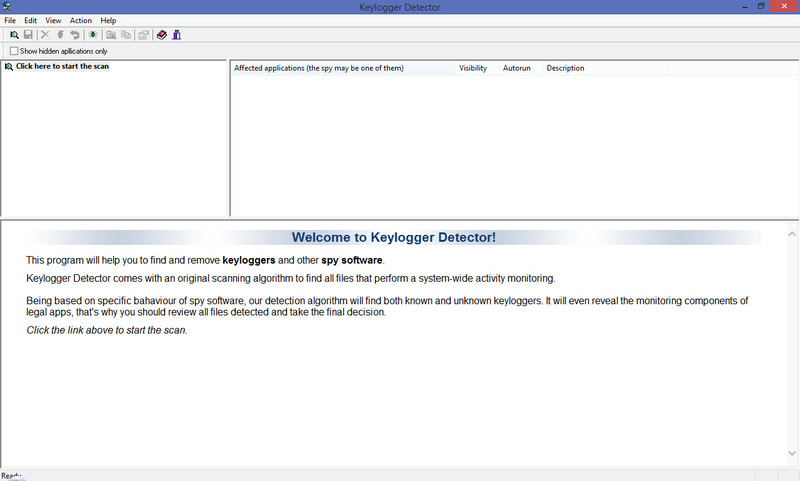Image resolution: width=800 pixels, height=481 pixels.
Task: Click the Keylogger Detector title bar app icon
Action: (7, 7)
